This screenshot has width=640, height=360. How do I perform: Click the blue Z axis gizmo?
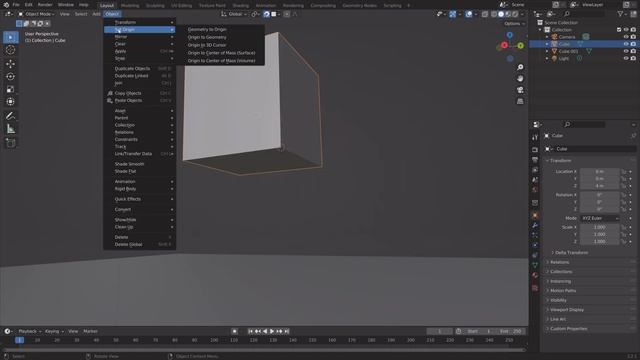coord(510,35)
